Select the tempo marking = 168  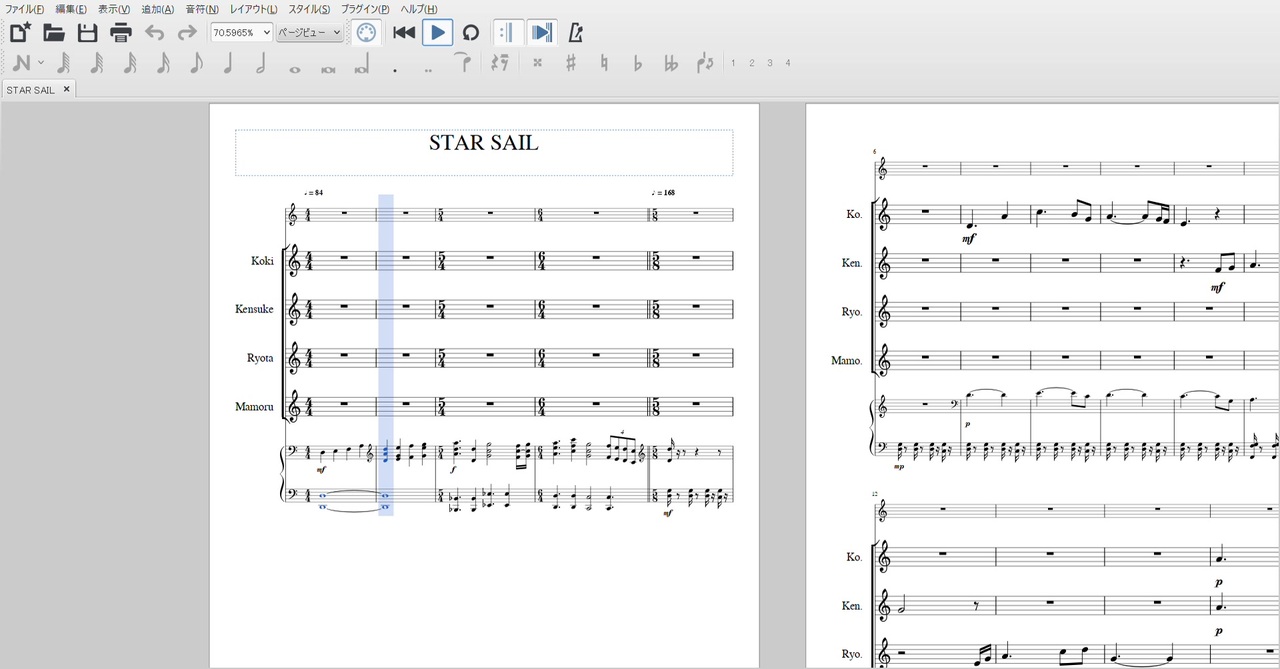coord(663,192)
